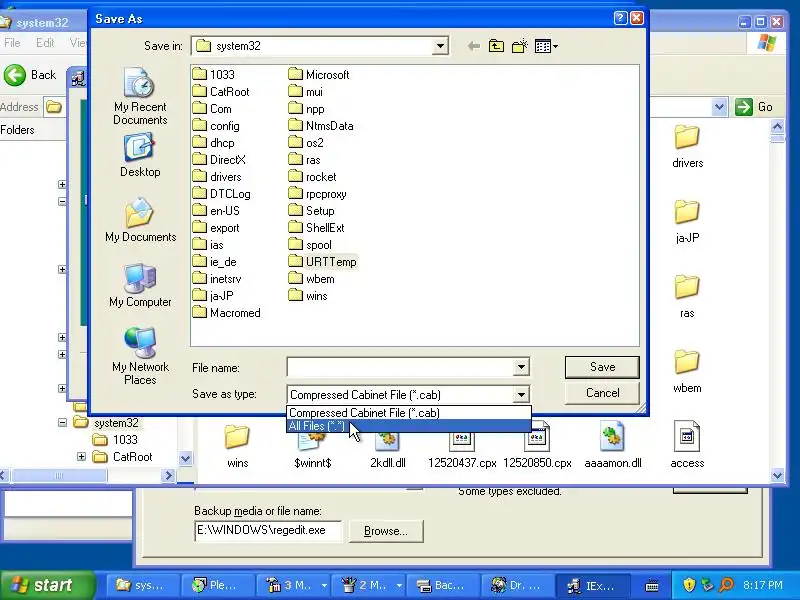800x600 pixels.
Task: Select My Computer in places bar
Action: [x=140, y=286]
